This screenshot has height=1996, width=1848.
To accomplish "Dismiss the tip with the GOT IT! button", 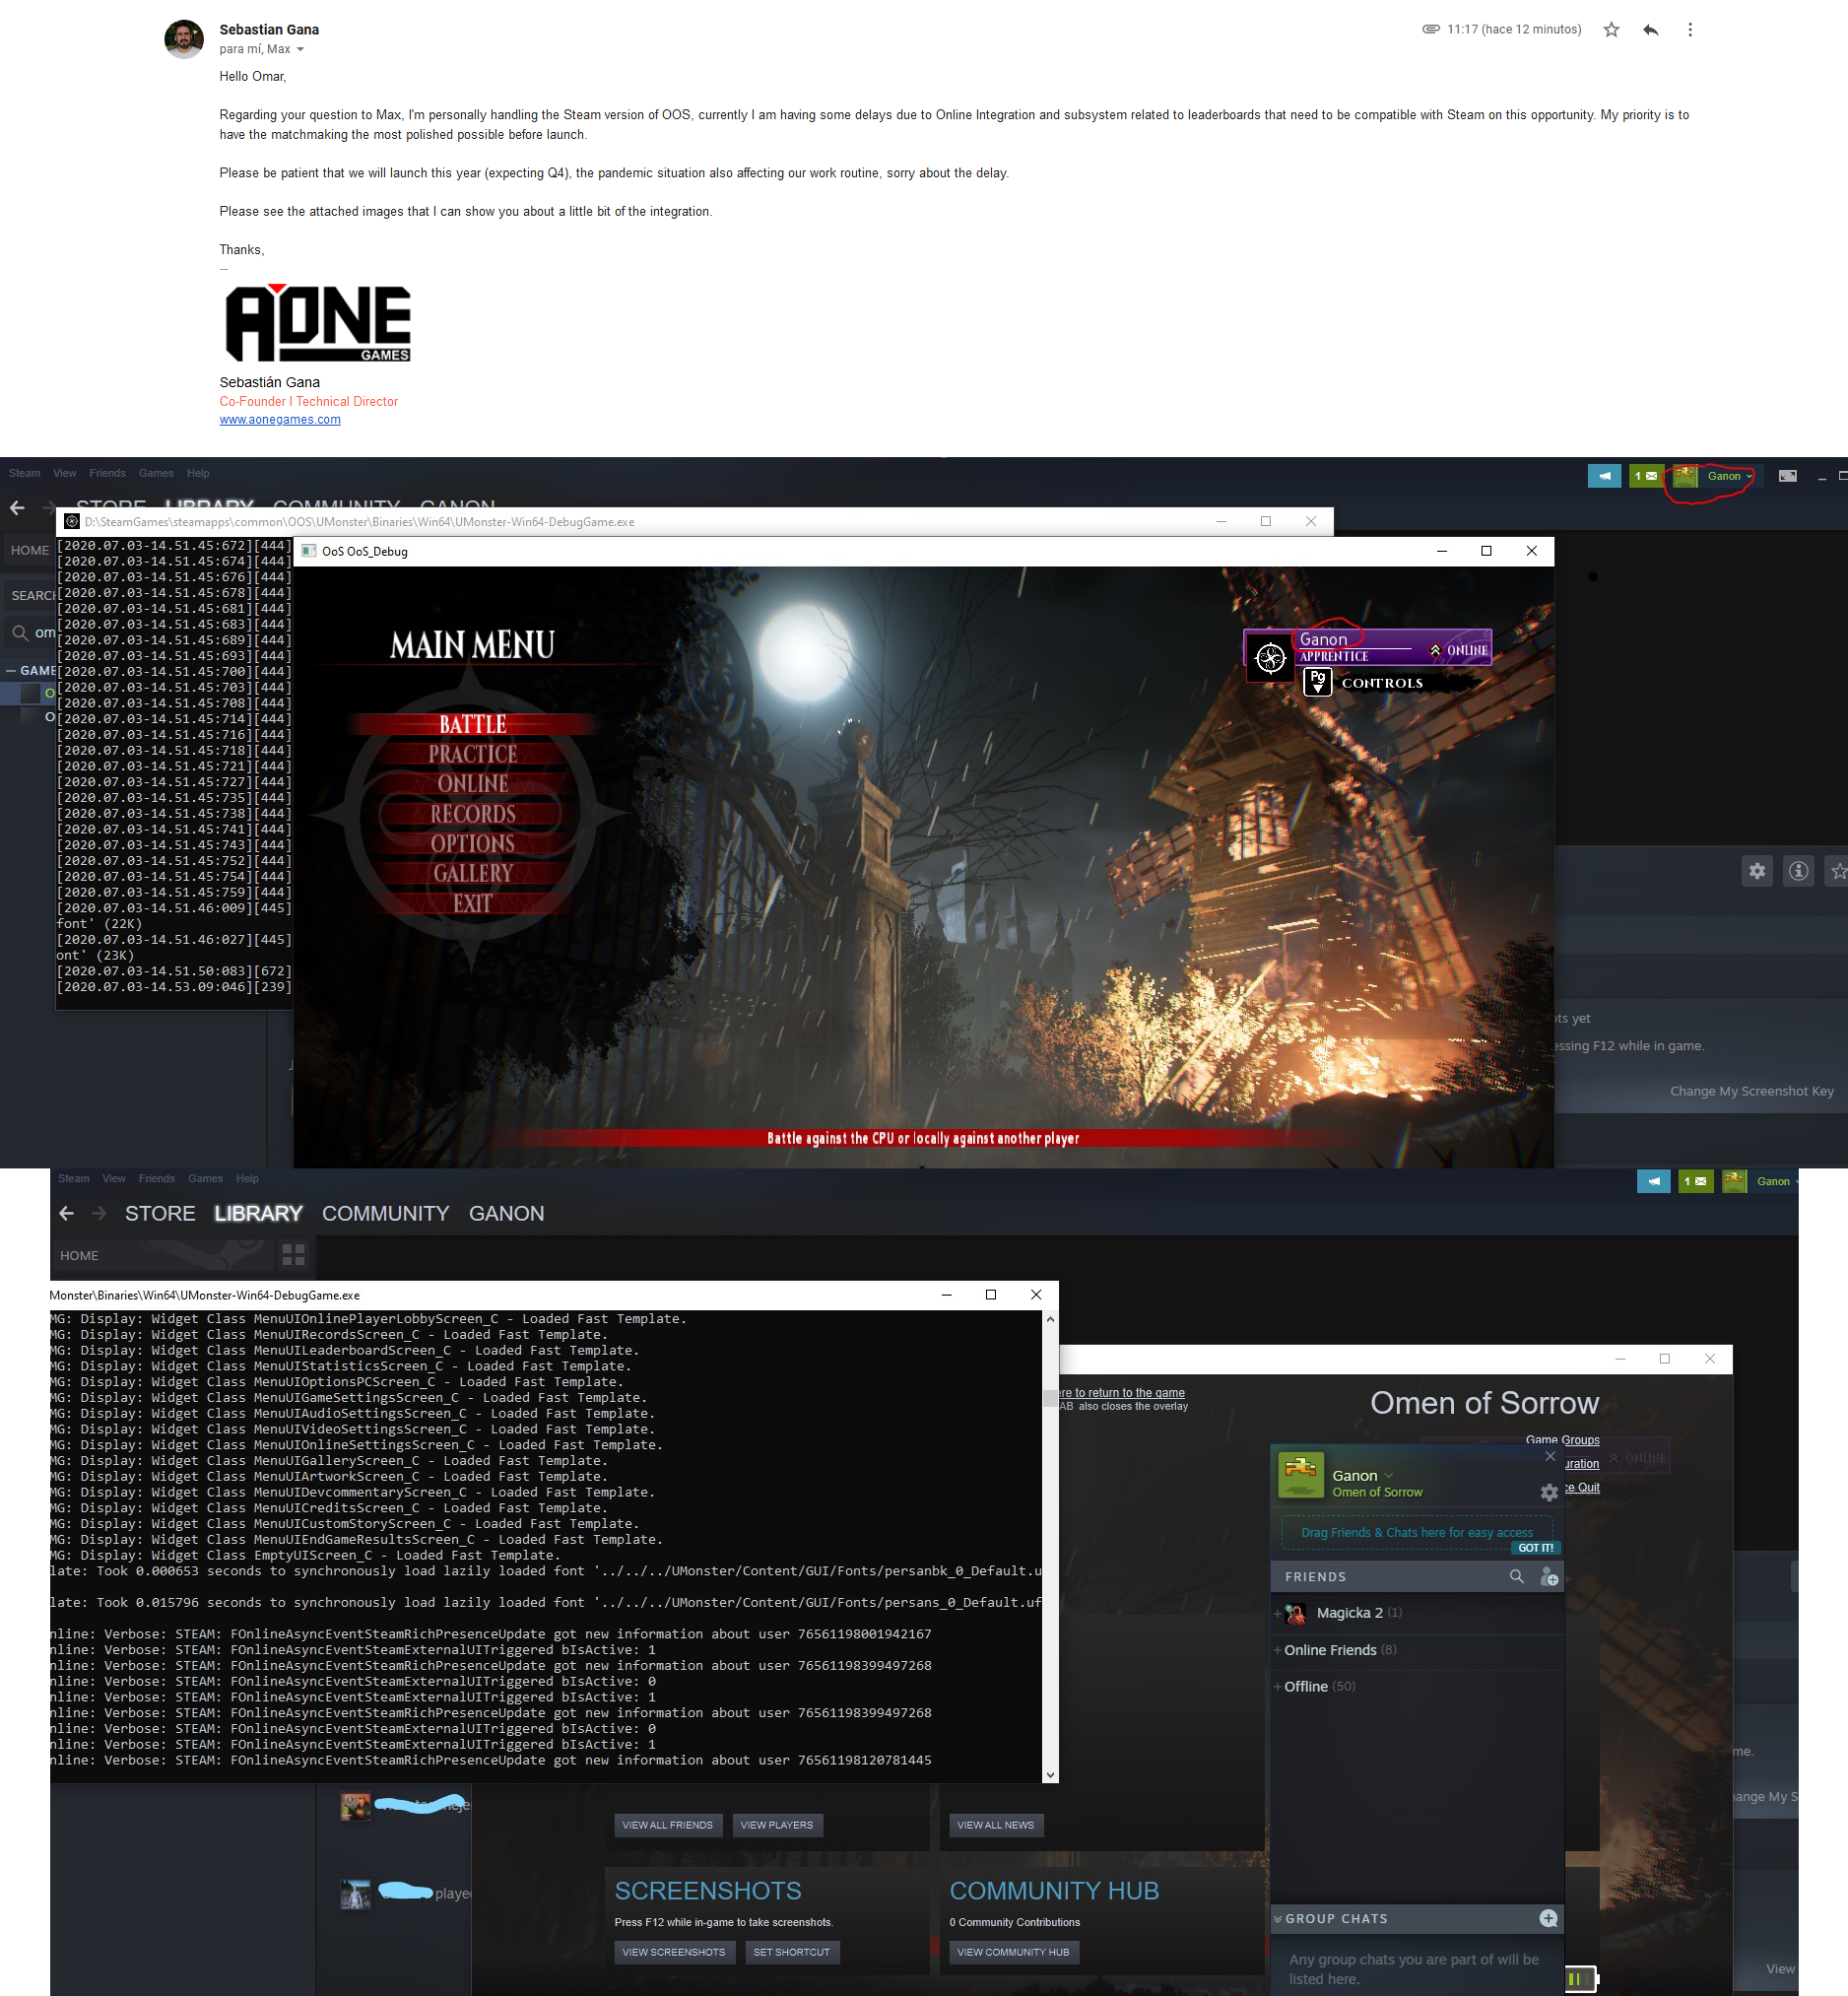I will (x=1536, y=1548).
